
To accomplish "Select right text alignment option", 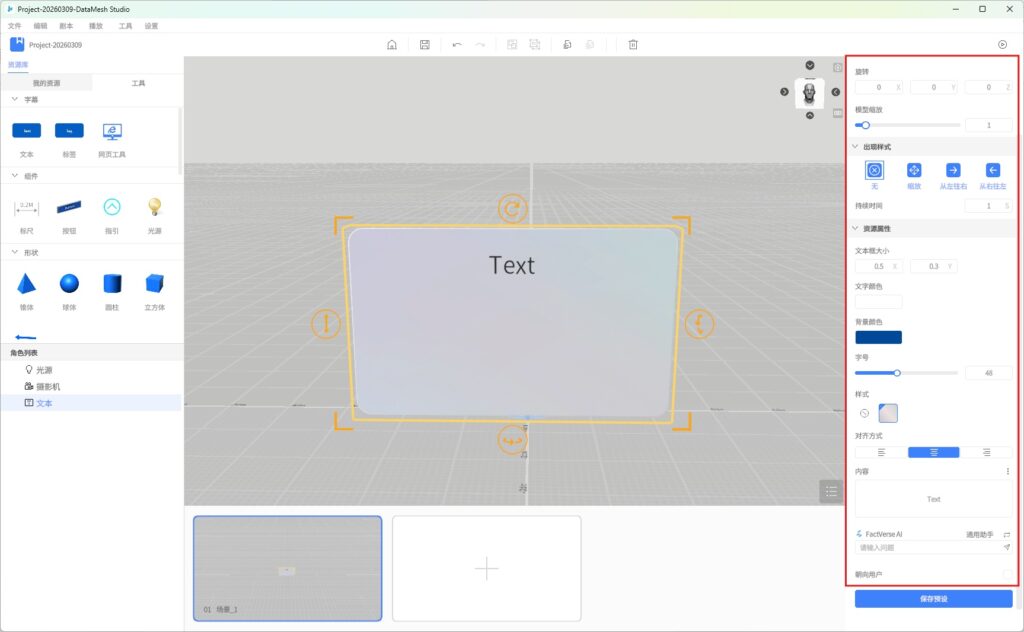I will [986, 452].
